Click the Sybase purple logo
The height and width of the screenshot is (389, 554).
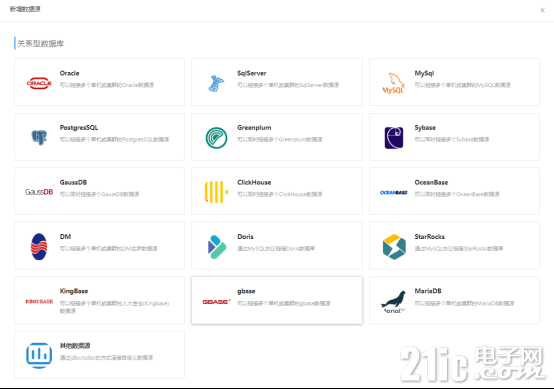point(394,138)
